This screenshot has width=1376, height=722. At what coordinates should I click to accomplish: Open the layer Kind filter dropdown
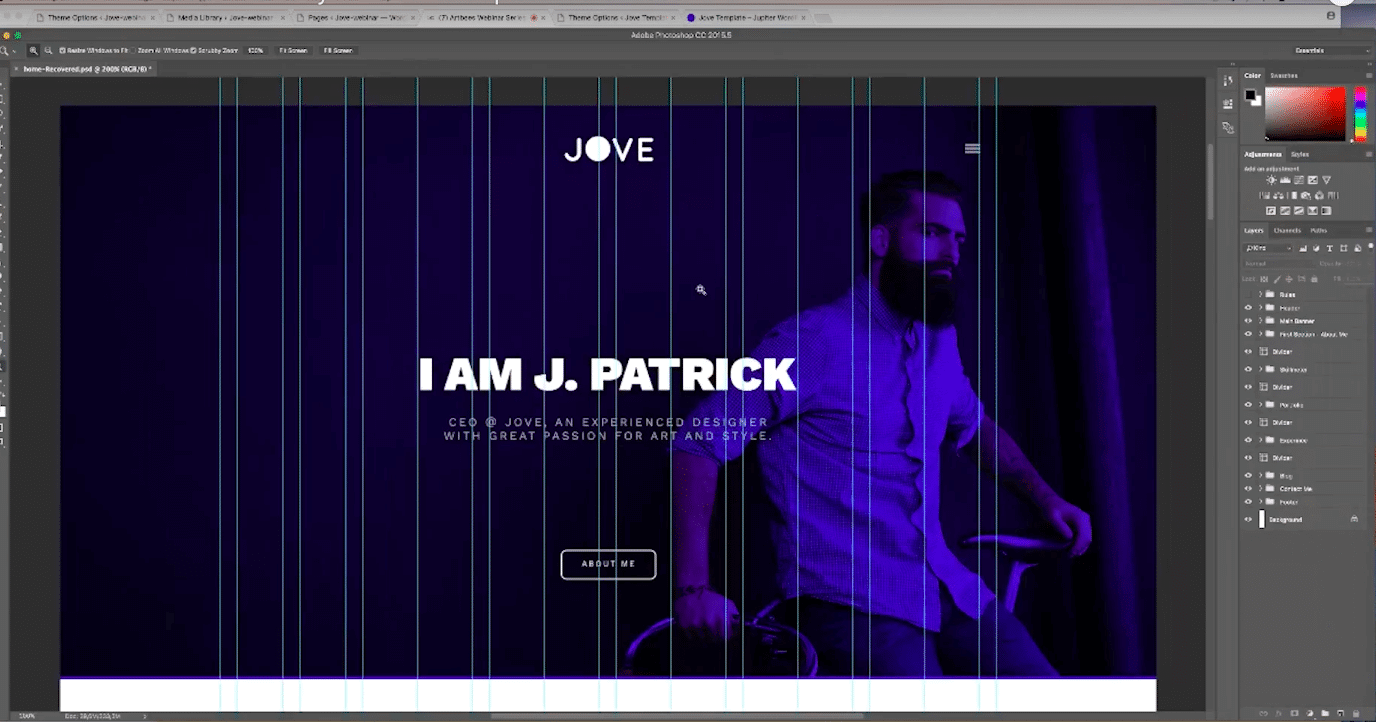pyautogui.click(x=1268, y=248)
